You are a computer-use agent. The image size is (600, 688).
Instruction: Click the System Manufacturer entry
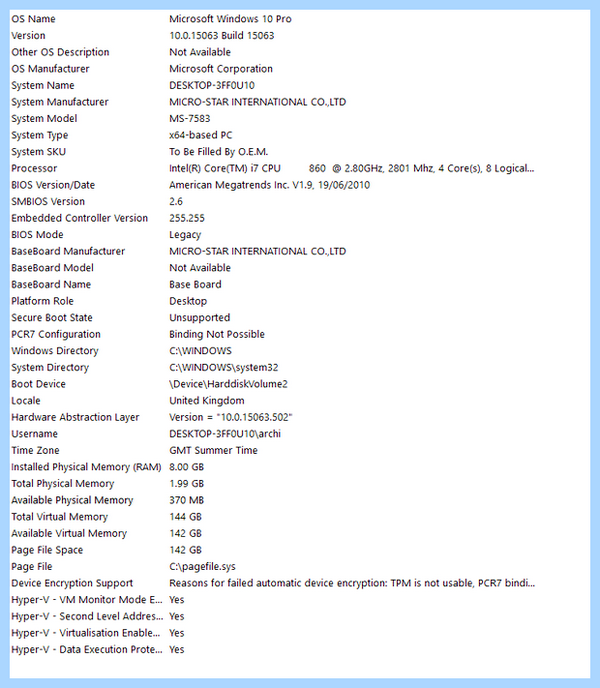(300, 102)
